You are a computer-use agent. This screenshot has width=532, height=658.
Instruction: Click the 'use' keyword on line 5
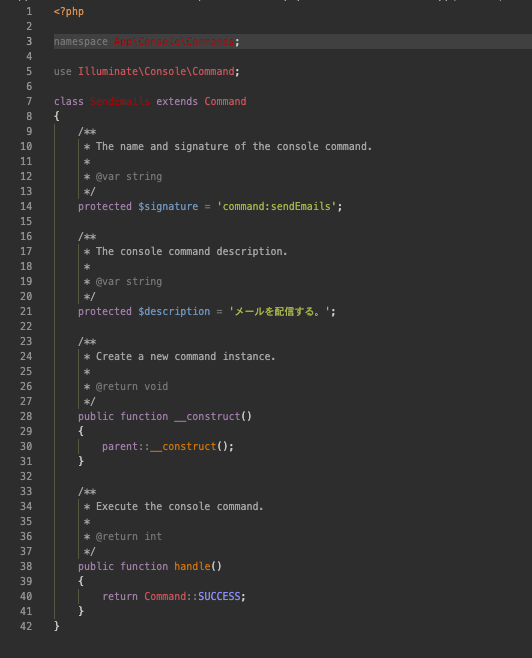coord(63,71)
